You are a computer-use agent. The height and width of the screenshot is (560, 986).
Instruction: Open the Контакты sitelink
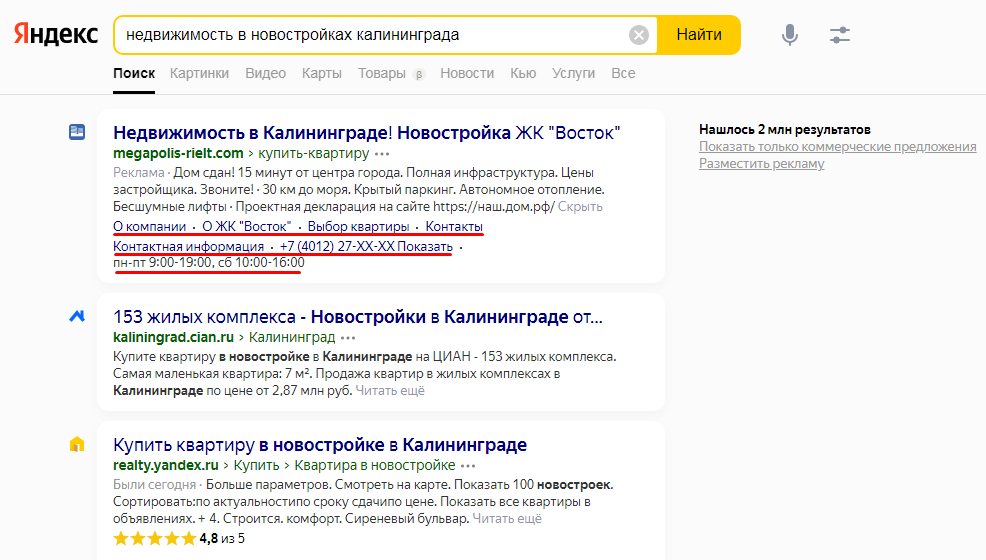tap(454, 226)
